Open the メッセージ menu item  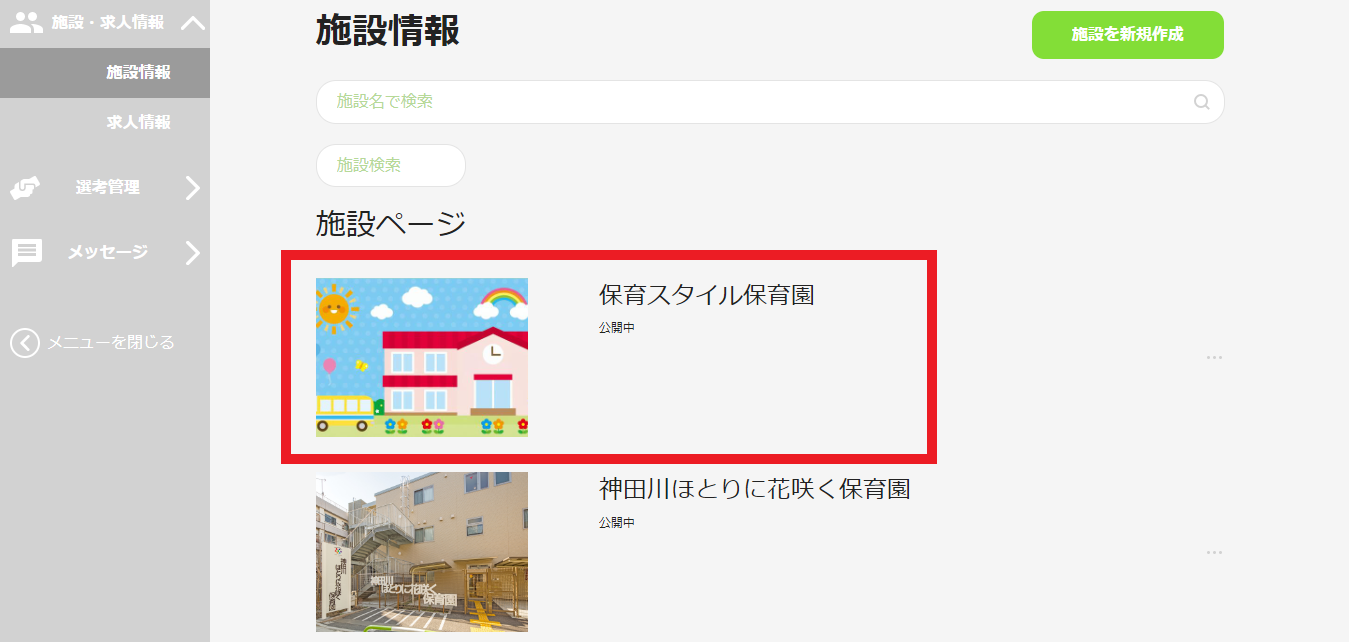107,252
